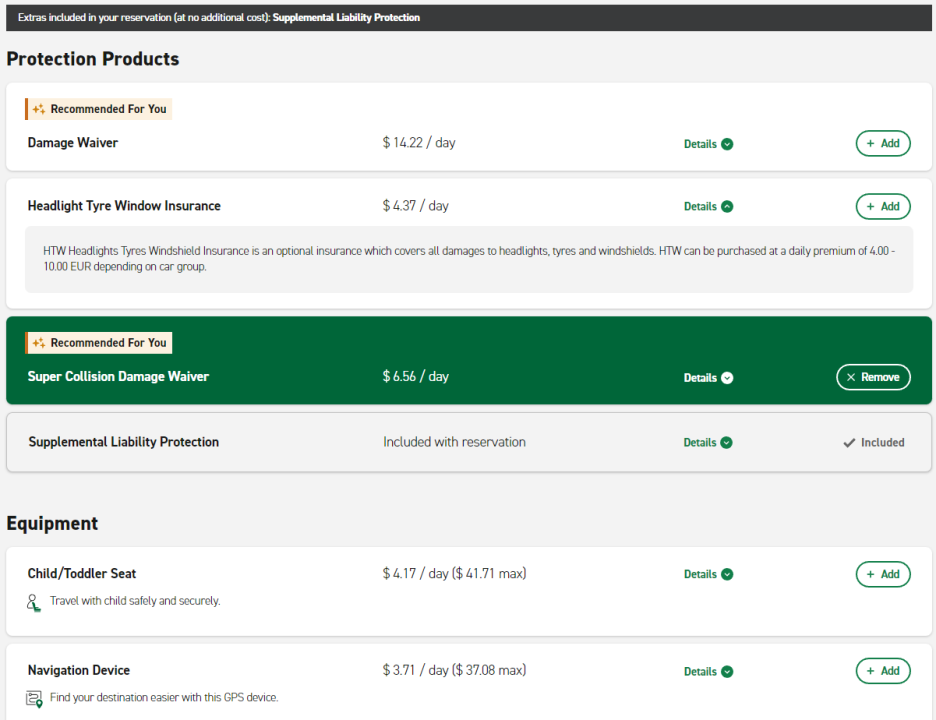
Task: Click the Extras included banner text
Action: tap(218, 18)
